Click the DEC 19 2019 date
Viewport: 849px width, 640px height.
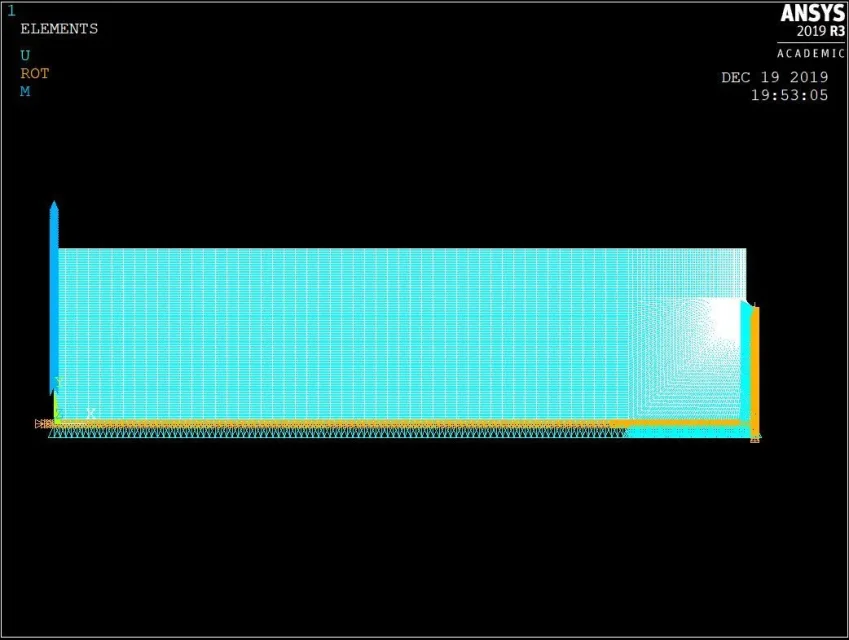(x=774, y=77)
